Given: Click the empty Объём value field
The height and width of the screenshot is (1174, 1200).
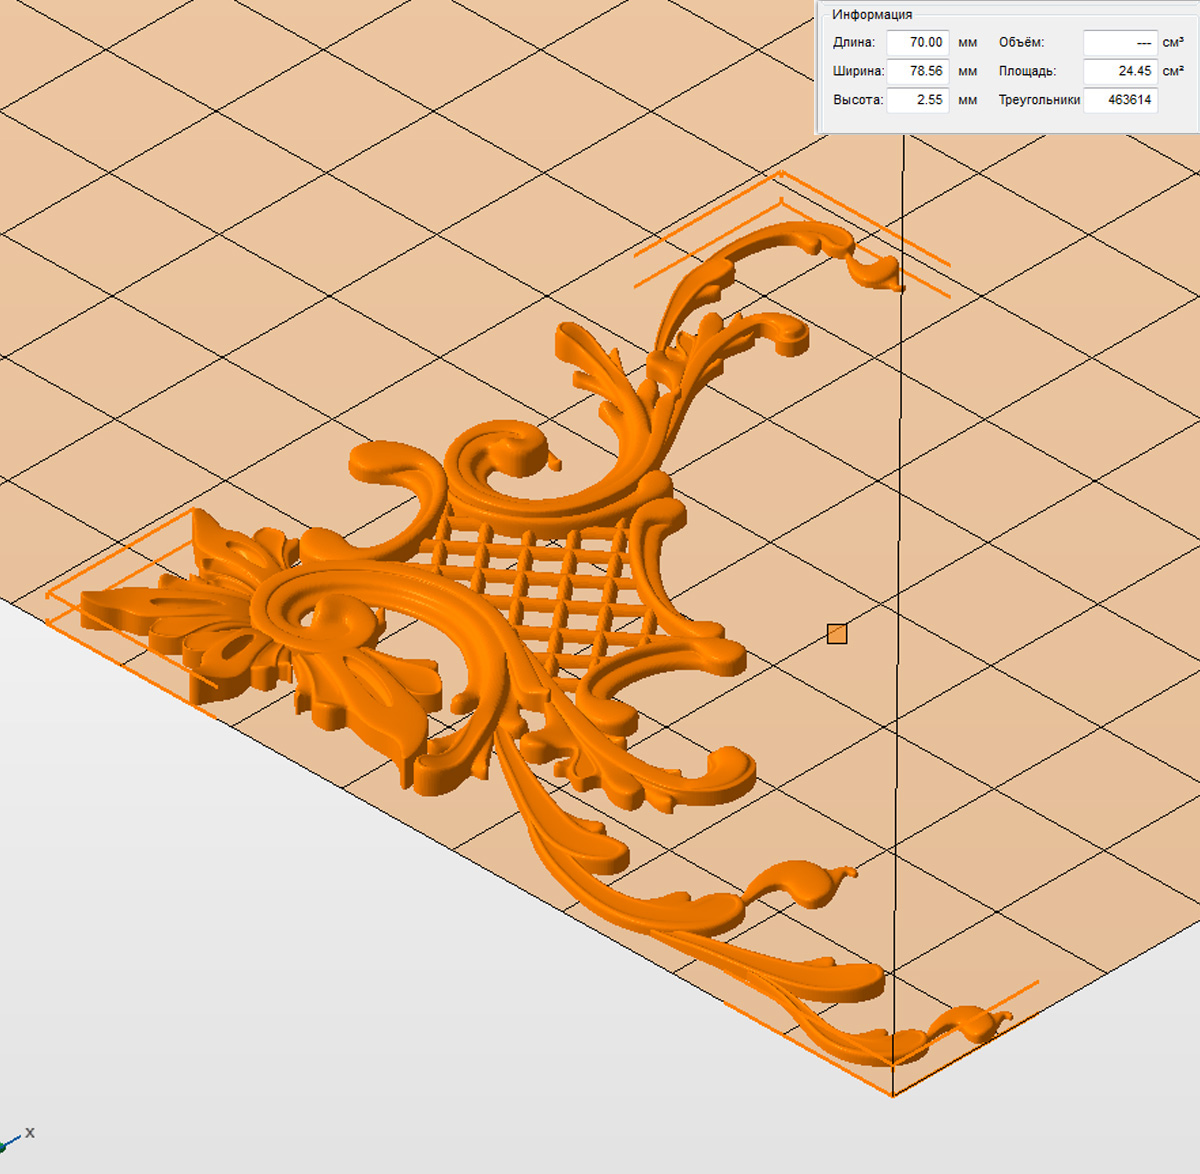Looking at the screenshot, I should (x=1120, y=43).
